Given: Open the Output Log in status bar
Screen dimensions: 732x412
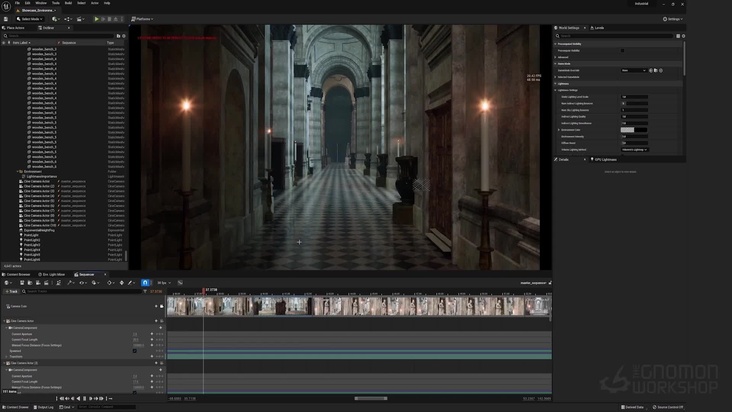Looking at the screenshot, I should tap(43, 407).
